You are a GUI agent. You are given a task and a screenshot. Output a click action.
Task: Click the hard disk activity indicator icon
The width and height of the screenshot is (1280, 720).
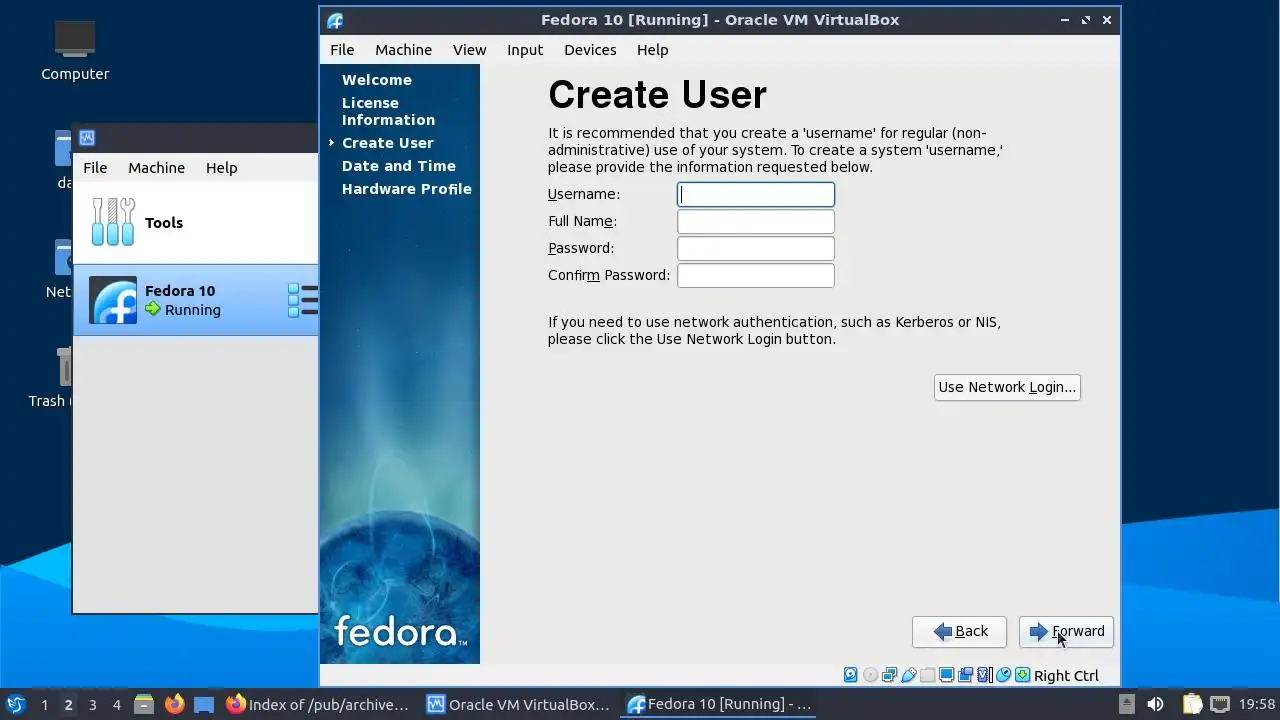coord(851,675)
